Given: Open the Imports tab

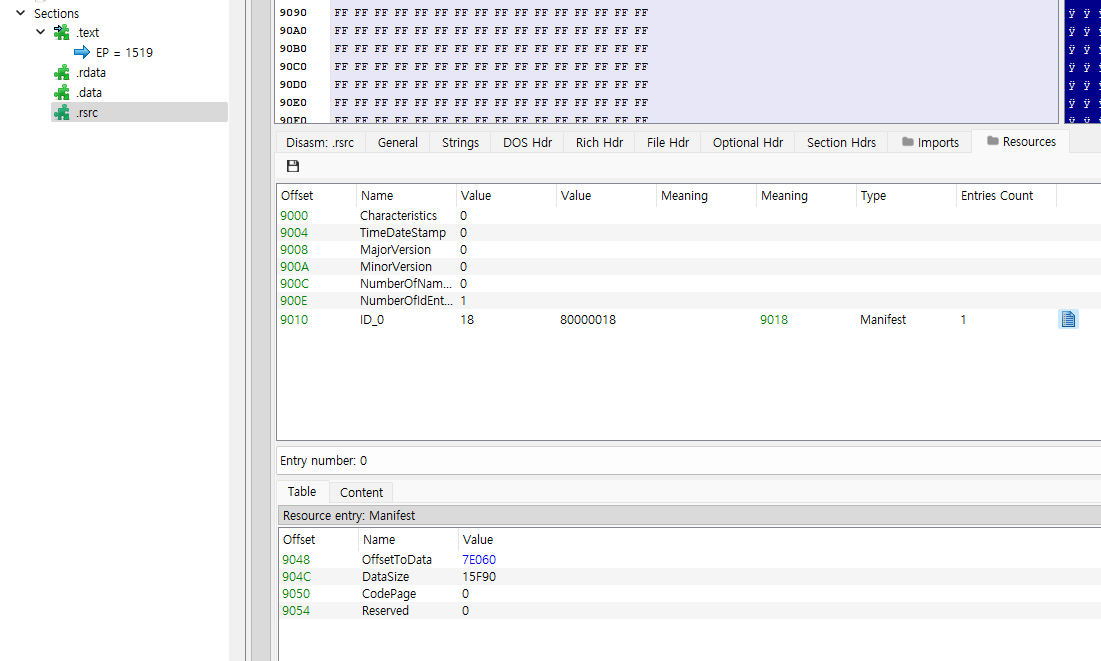Looking at the screenshot, I should pyautogui.click(x=930, y=143).
